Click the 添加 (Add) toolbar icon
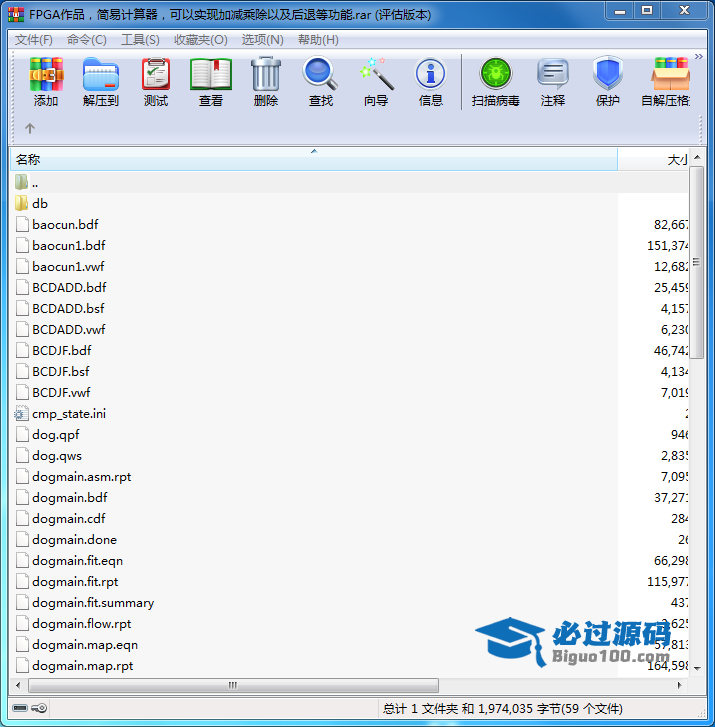 pos(46,74)
